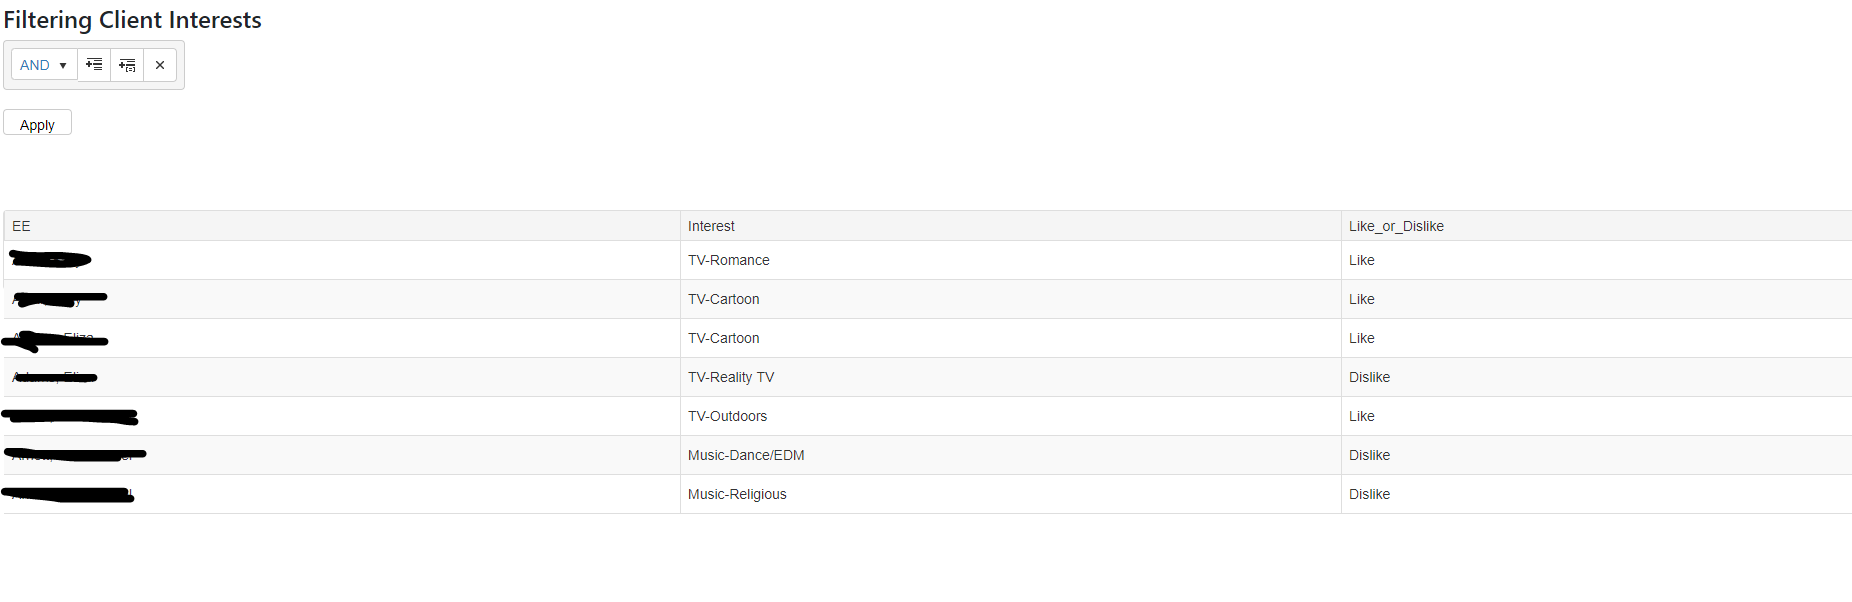Image resolution: width=1852 pixels, height=602 pixels.
Task: Click Dislike in the Music-Religious row
Action: (1369, 494)
